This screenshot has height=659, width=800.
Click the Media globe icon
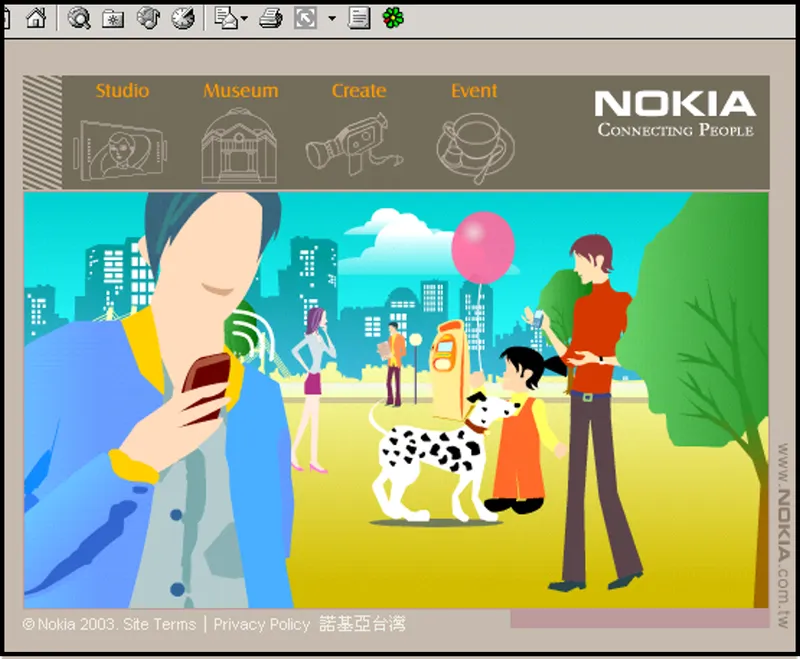click(x=148, y=18)
